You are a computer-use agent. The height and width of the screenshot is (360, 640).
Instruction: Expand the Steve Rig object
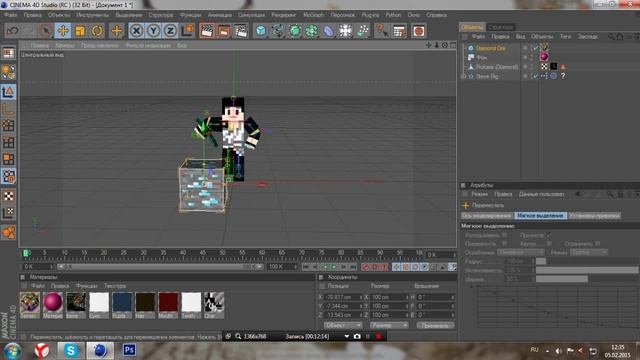pyautogui.click(x=463, y=76)
